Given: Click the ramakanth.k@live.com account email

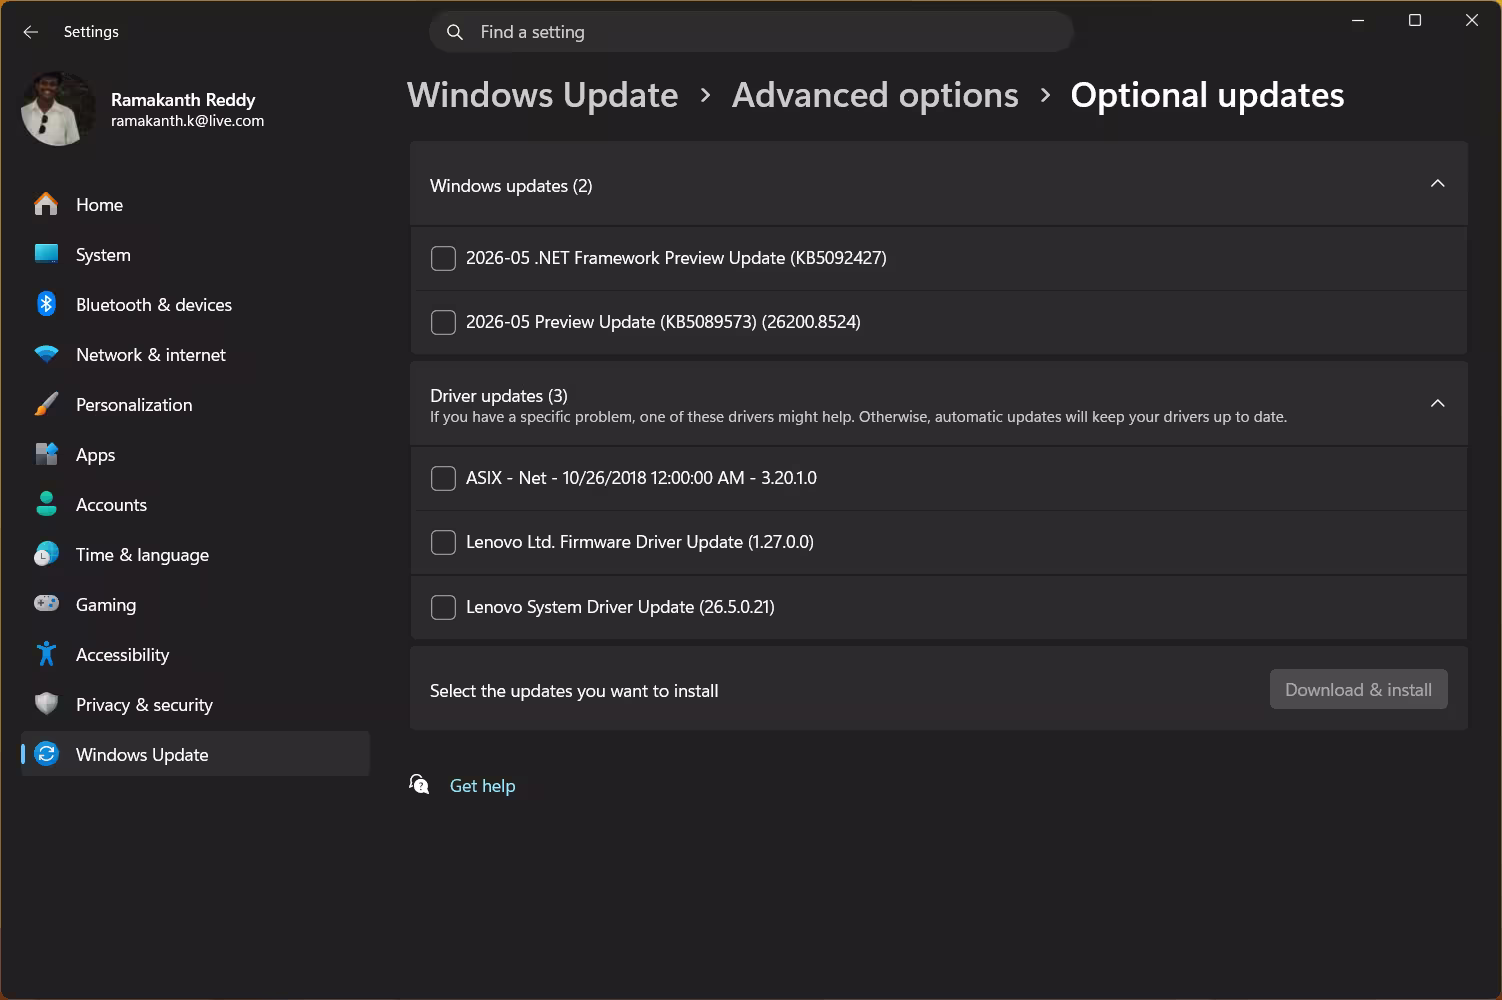Looking at the screenshot, I should point(187,121).
